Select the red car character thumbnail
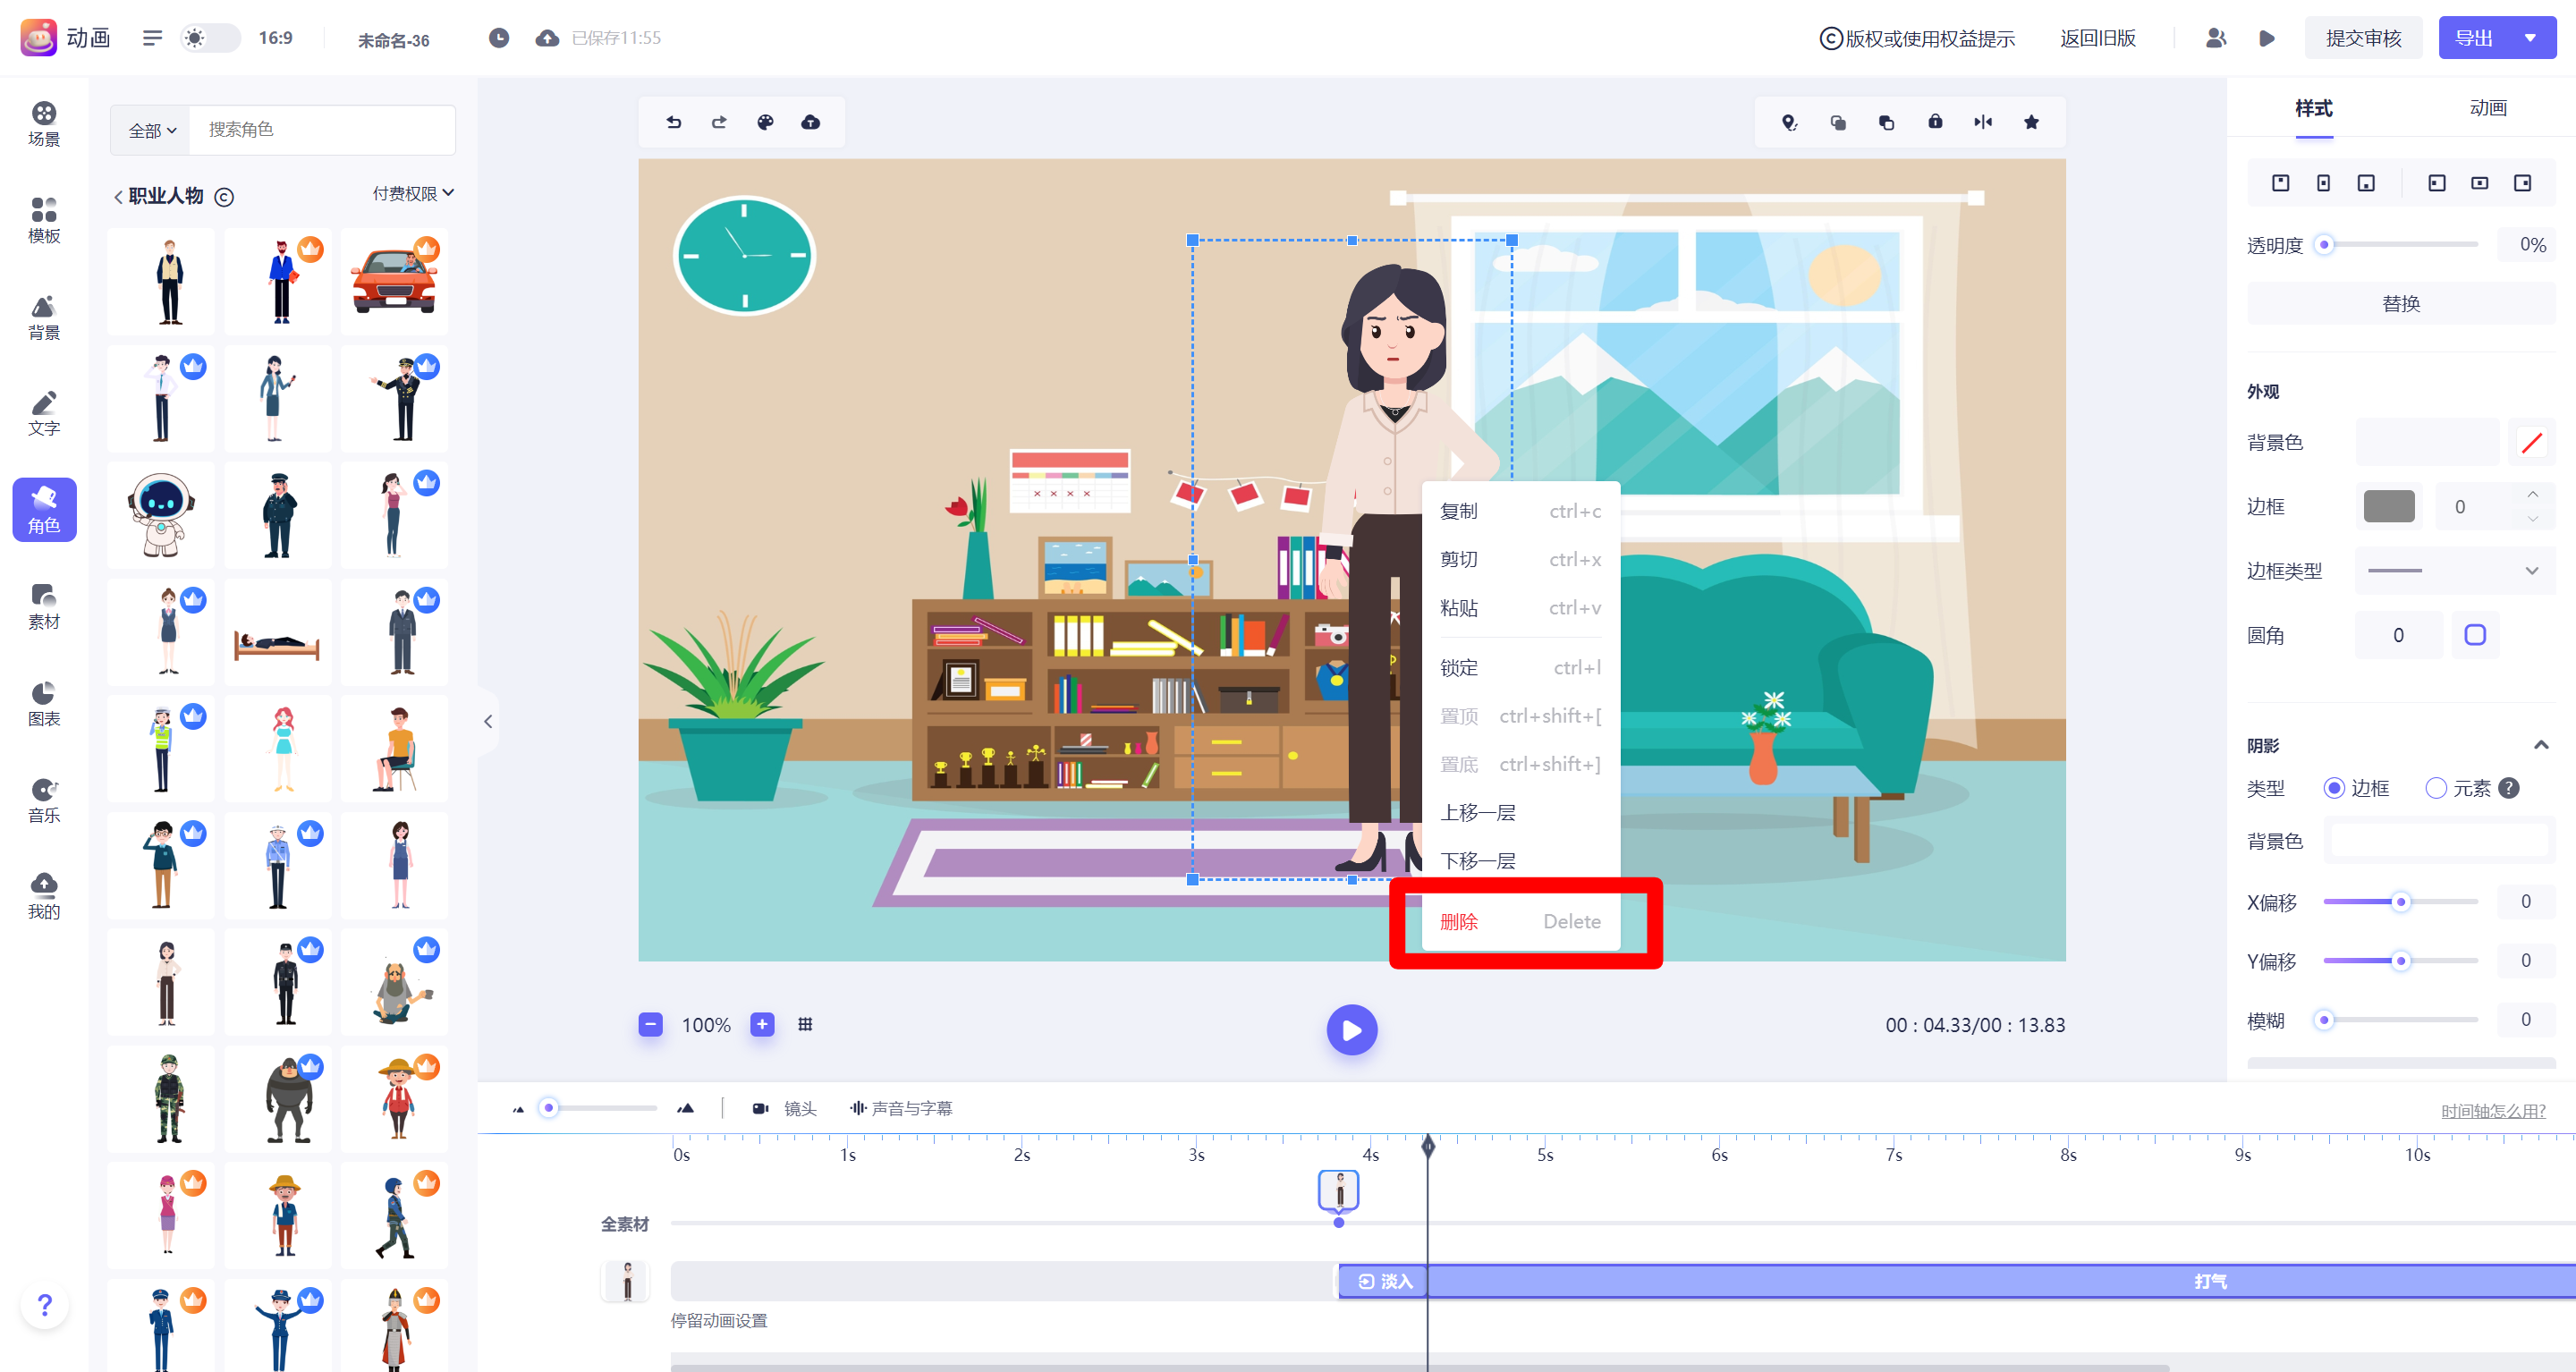This screenshot has height=1372, width=2576. 395,282
